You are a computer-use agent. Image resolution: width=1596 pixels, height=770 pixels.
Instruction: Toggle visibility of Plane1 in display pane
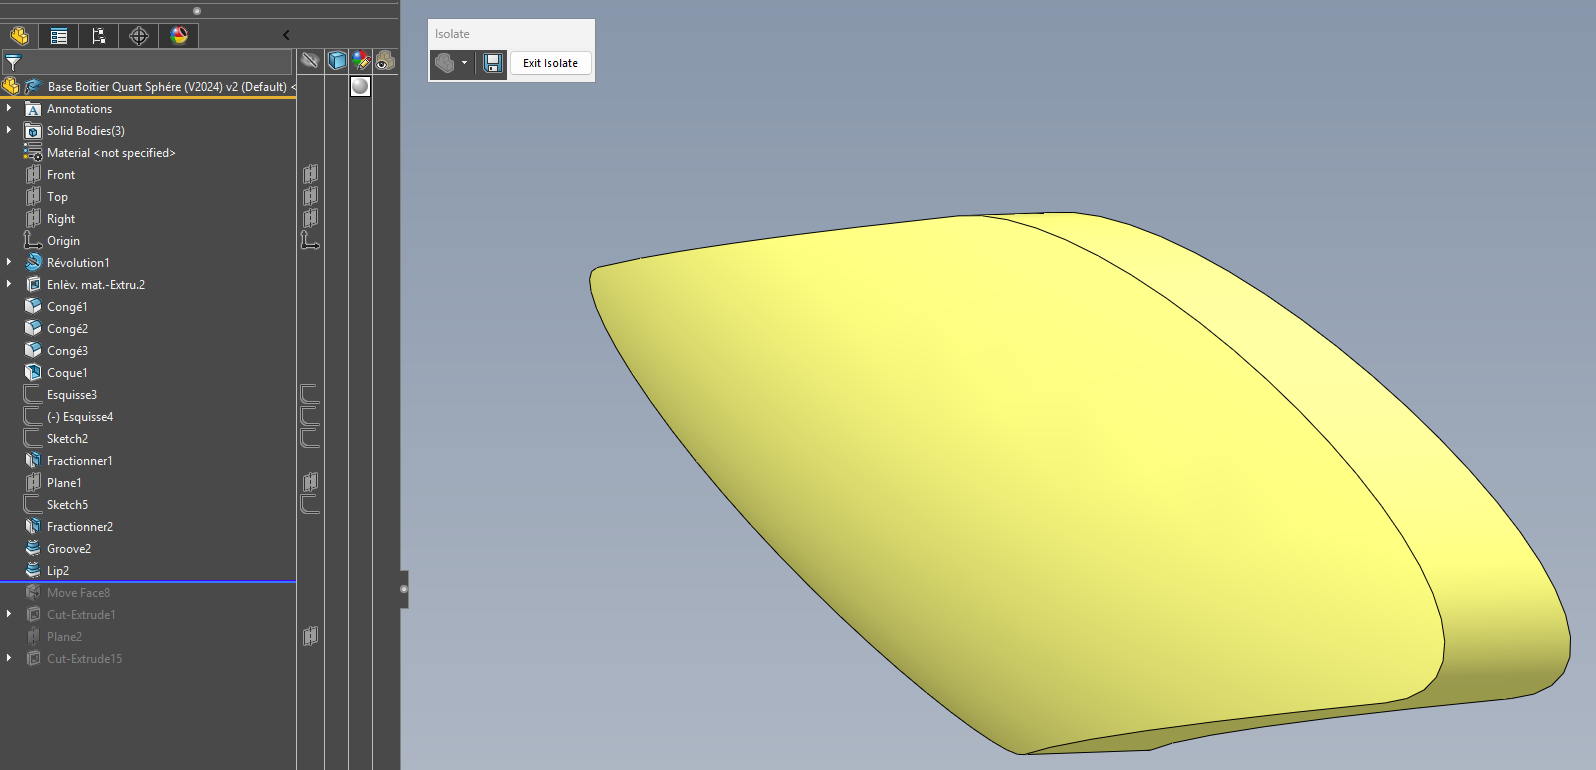[310, 483]
